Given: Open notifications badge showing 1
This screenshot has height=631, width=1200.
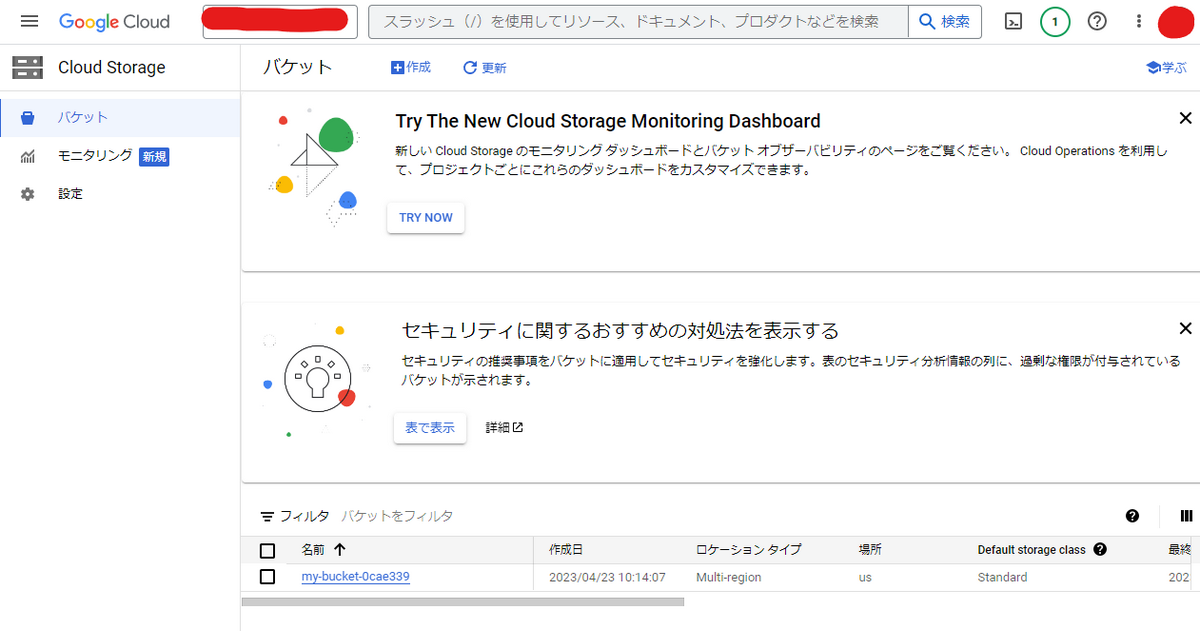Looking at the screenshot, I should 1055,21.
